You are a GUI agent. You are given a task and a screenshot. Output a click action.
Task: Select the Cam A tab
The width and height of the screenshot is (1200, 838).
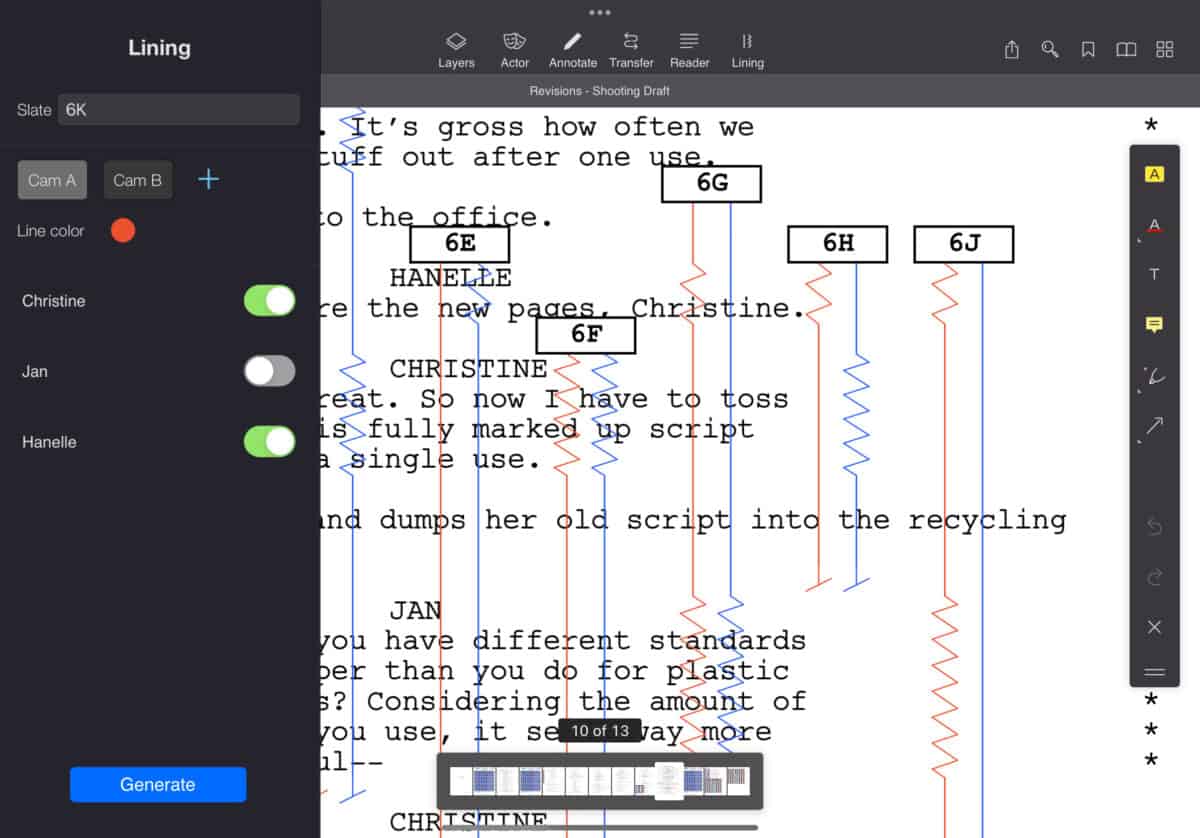coord(52,180)
